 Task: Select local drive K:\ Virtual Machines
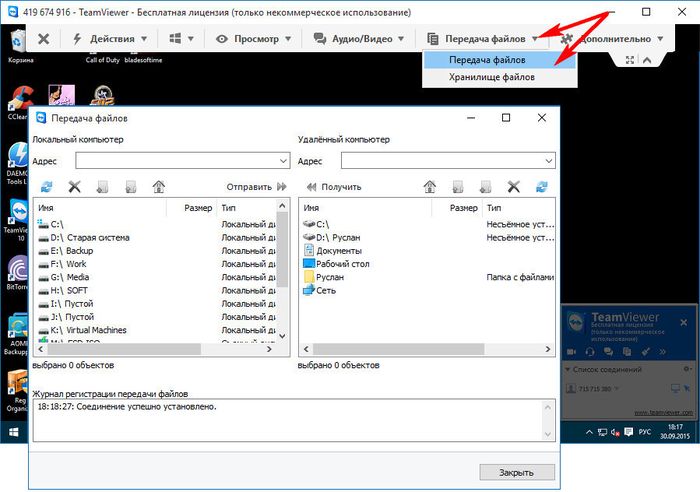click(83, 330)
